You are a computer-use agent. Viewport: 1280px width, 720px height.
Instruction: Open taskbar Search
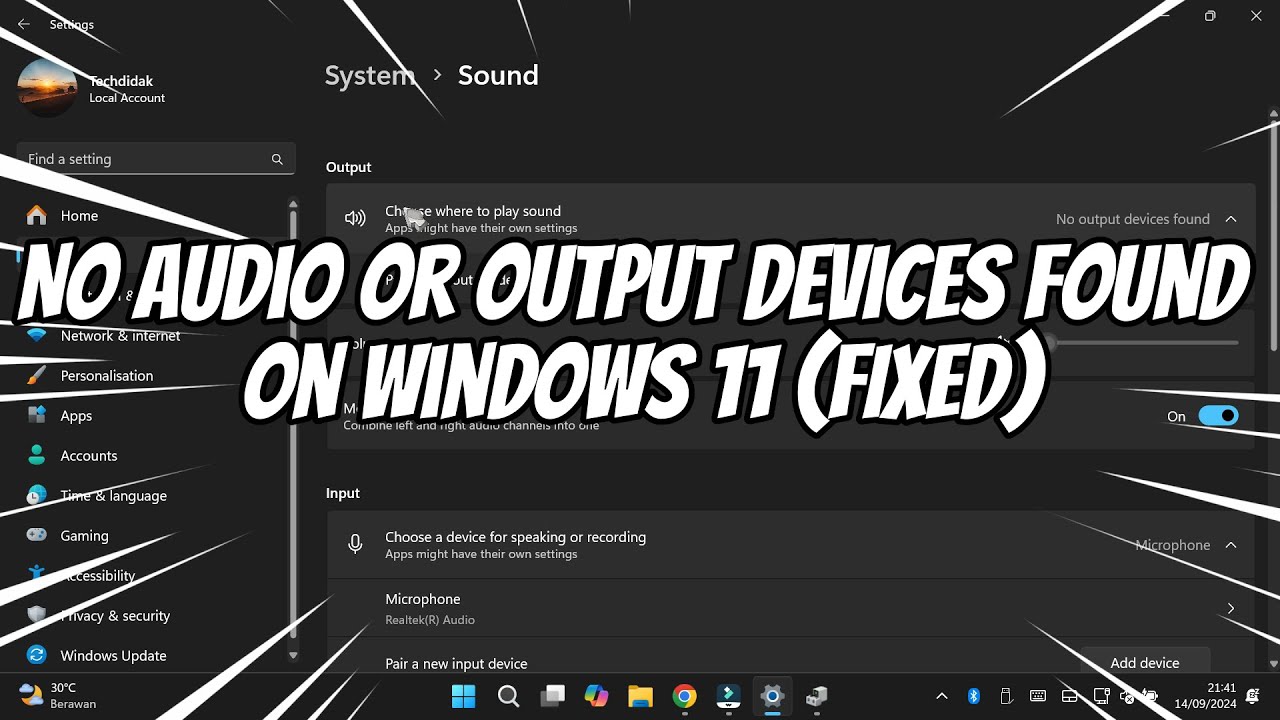click(x=508, y=696)
